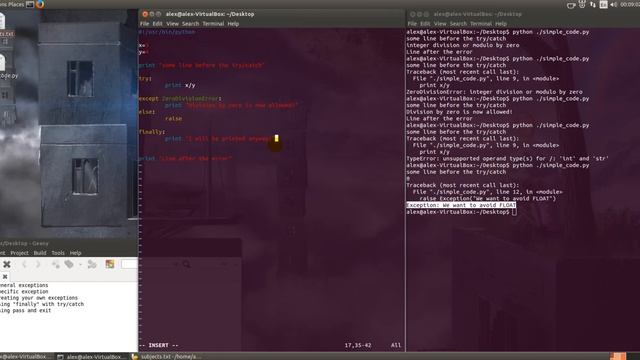640x360 pixels.
Task: Open Tools menu in Geany window
Action: 58,253
